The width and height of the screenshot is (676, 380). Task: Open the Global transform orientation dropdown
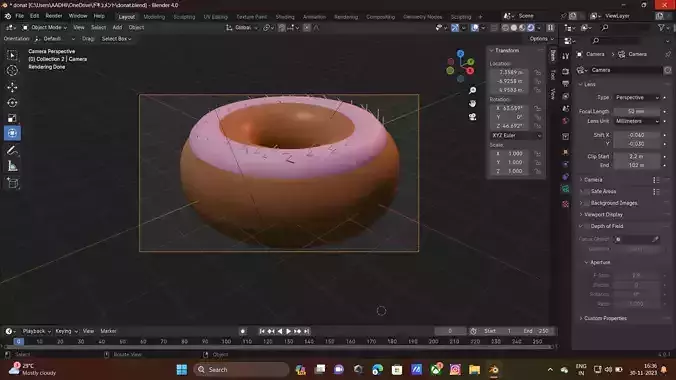point(242,28)
